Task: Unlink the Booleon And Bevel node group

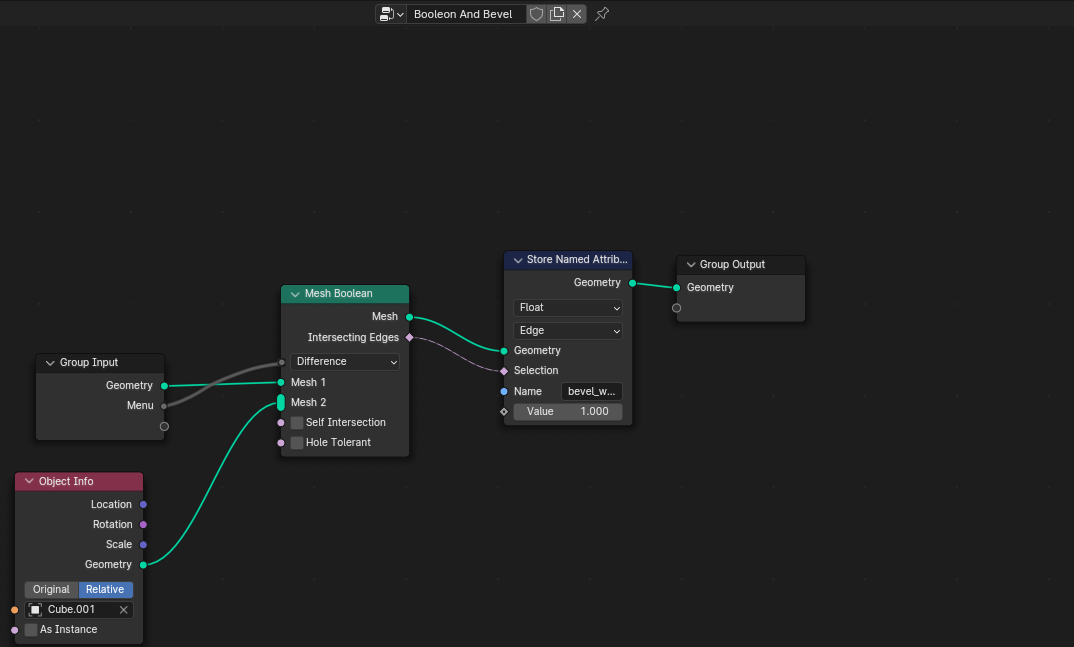Action: click(x=577, y=14)
